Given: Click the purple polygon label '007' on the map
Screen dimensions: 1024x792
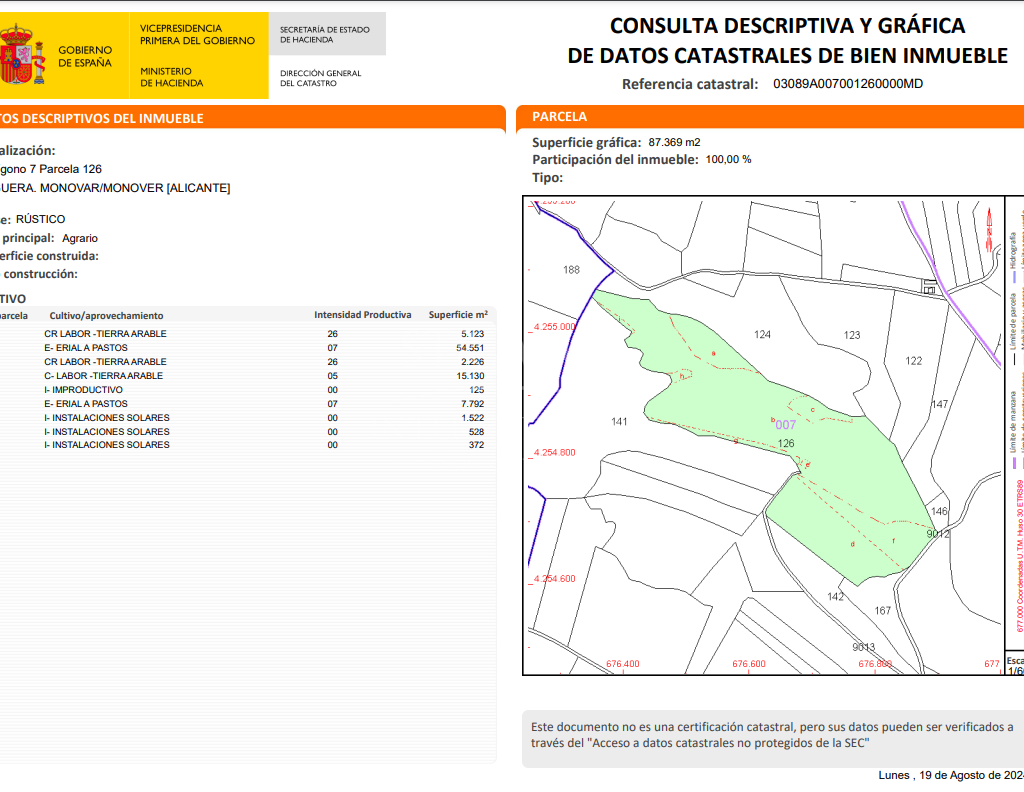Looking at the screenshot, I should [x=786, y=425].
